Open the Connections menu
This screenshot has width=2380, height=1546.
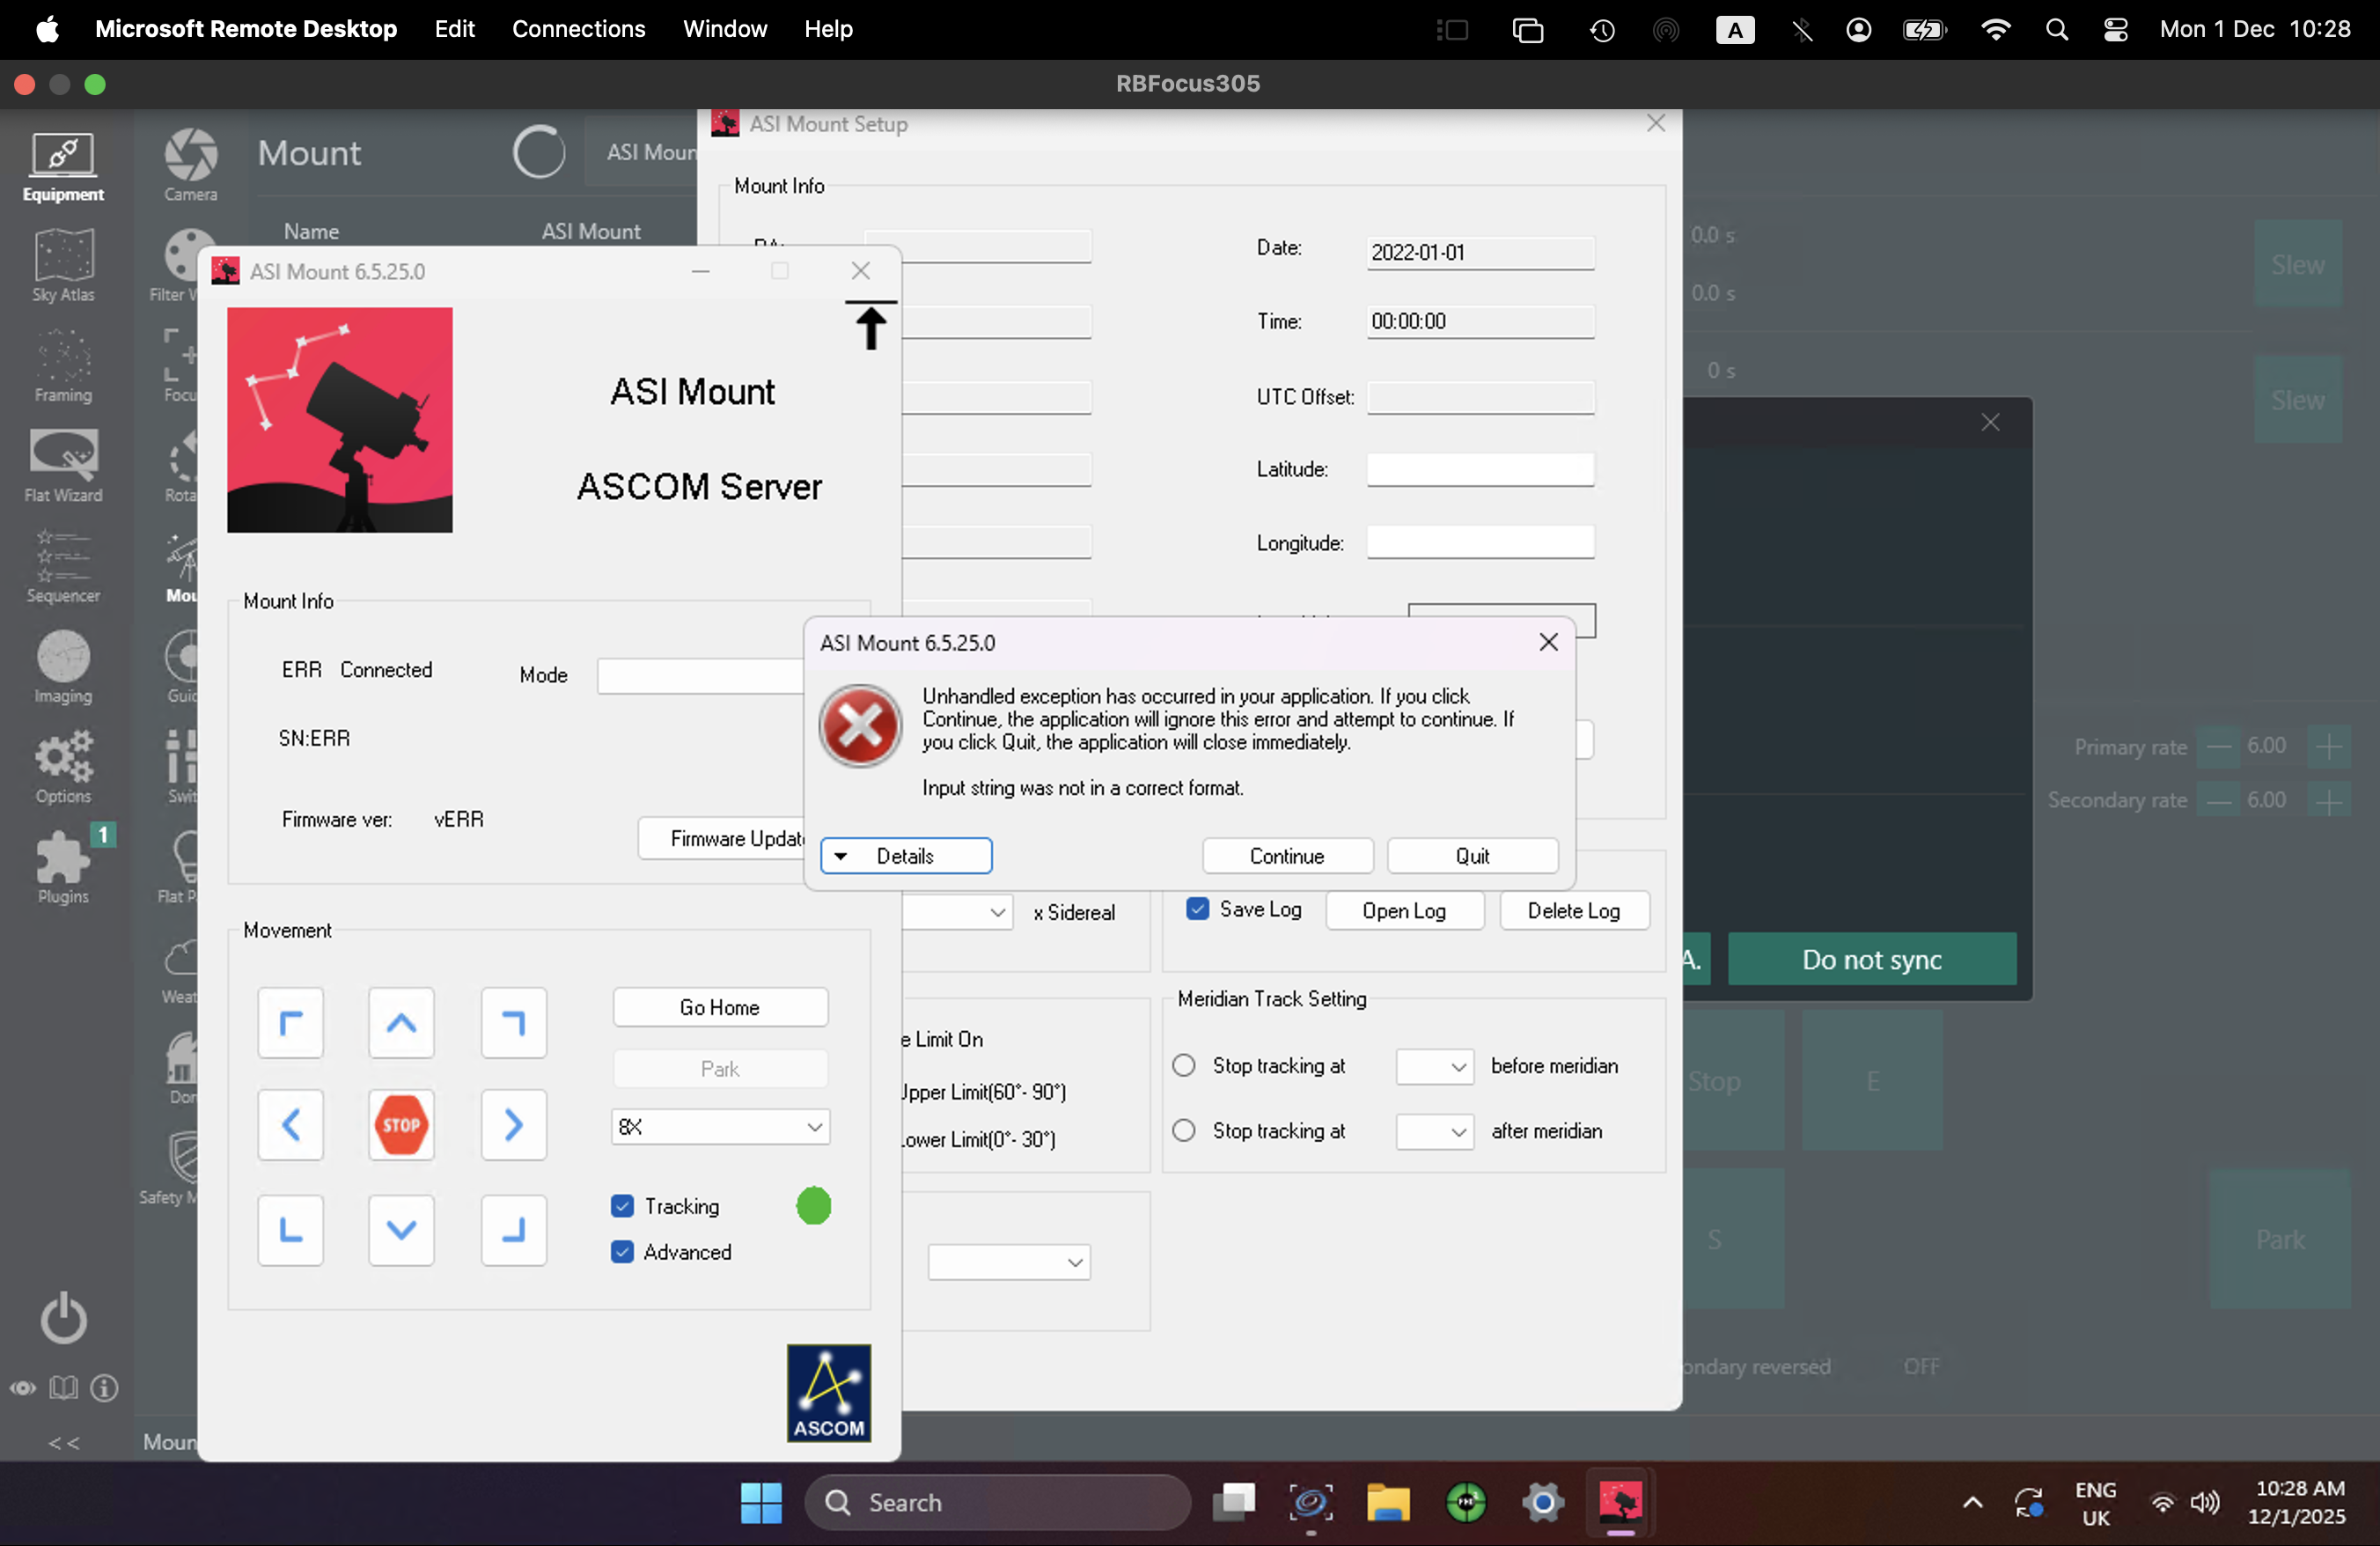[x=578, y=29]
